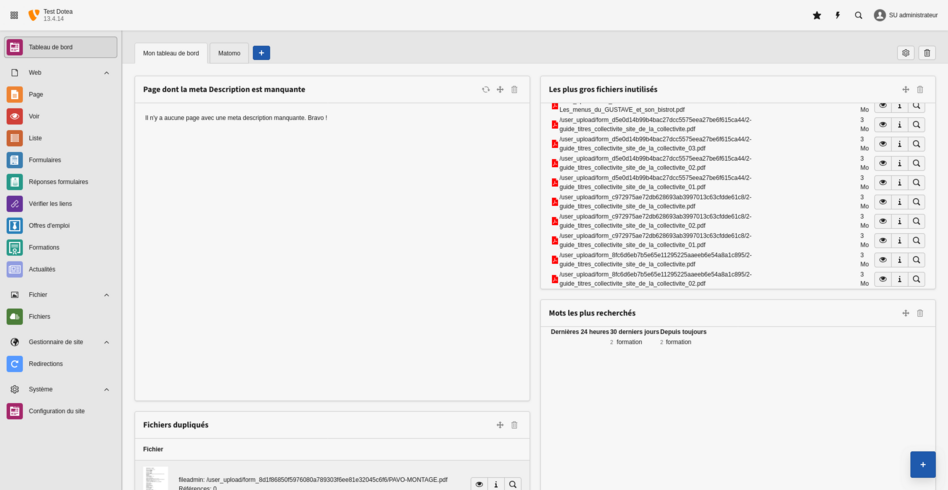Search form_d5e0d file ending _02.pdf with magnifier
Image resolution: width=948 pixels, height=490 pixels.
click(917, 163)
